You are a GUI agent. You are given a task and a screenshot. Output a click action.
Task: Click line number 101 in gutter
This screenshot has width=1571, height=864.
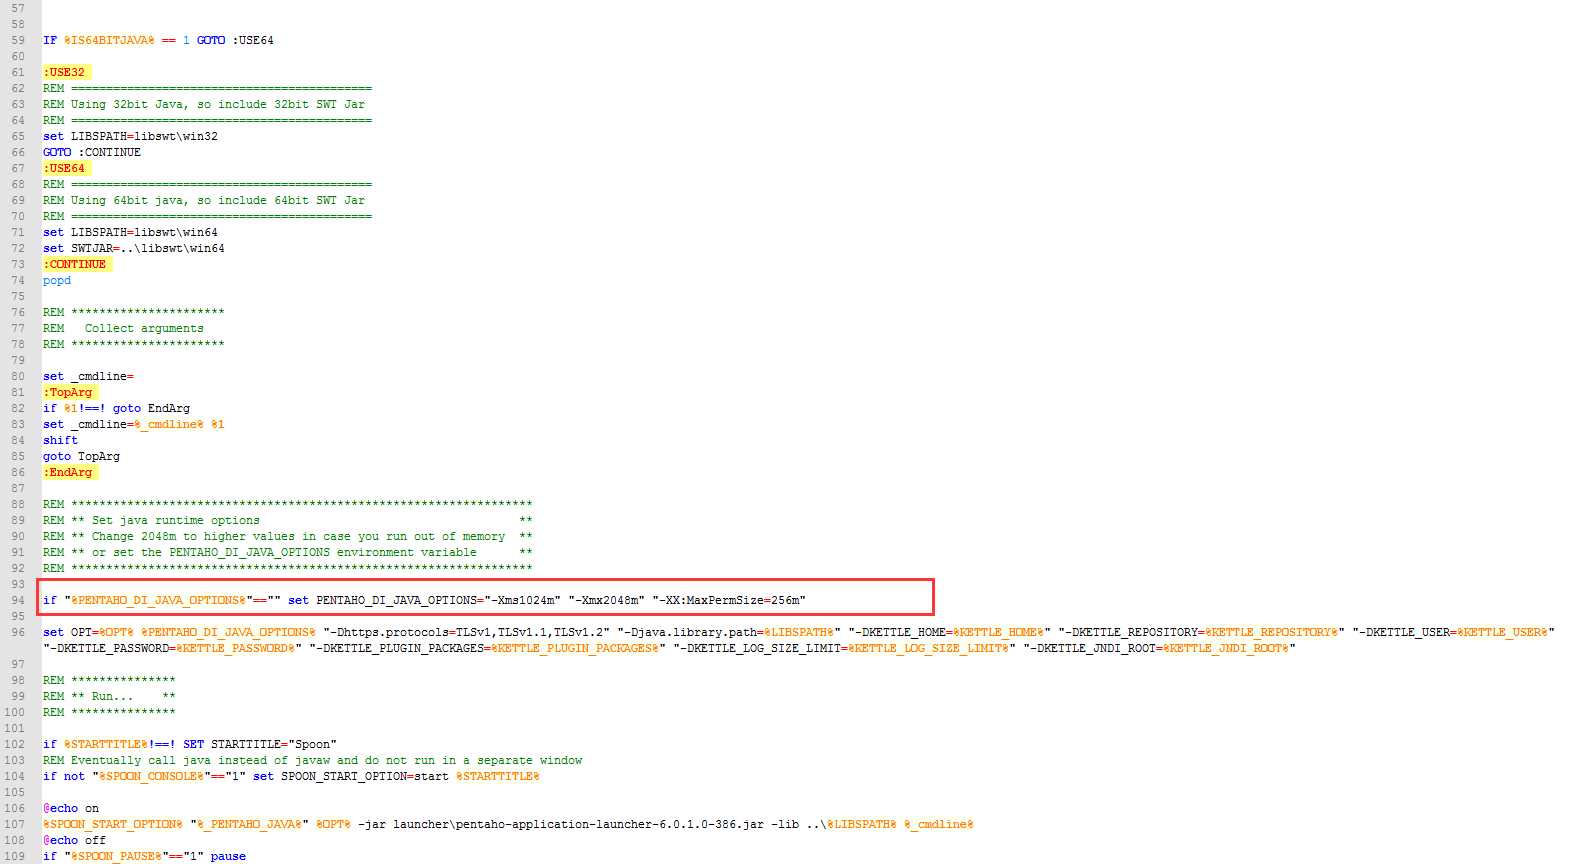pos(15,728)
